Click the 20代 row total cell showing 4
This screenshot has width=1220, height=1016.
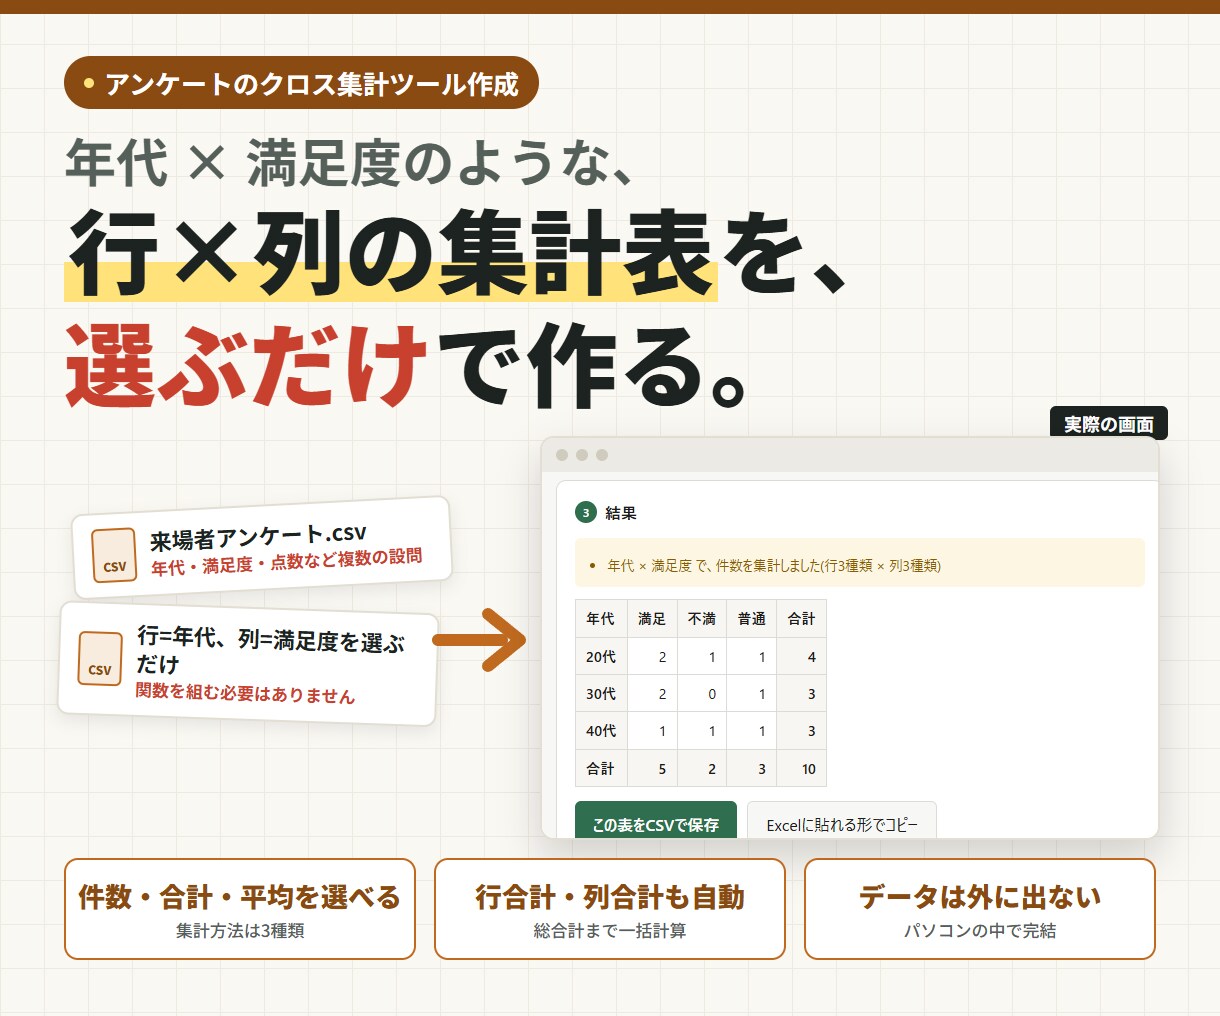[802, 657]
